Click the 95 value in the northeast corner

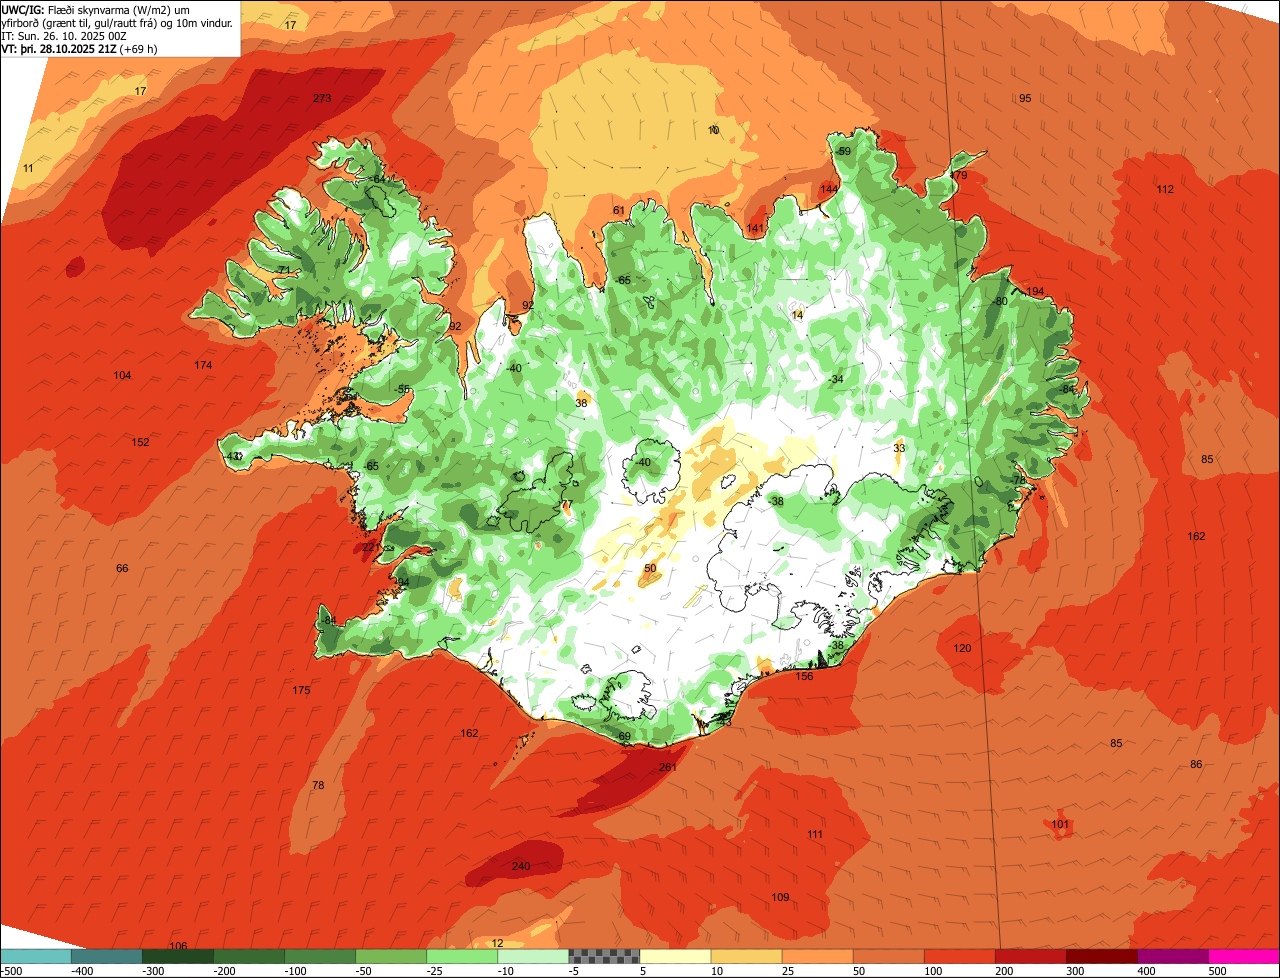(x=1025, y=98)
